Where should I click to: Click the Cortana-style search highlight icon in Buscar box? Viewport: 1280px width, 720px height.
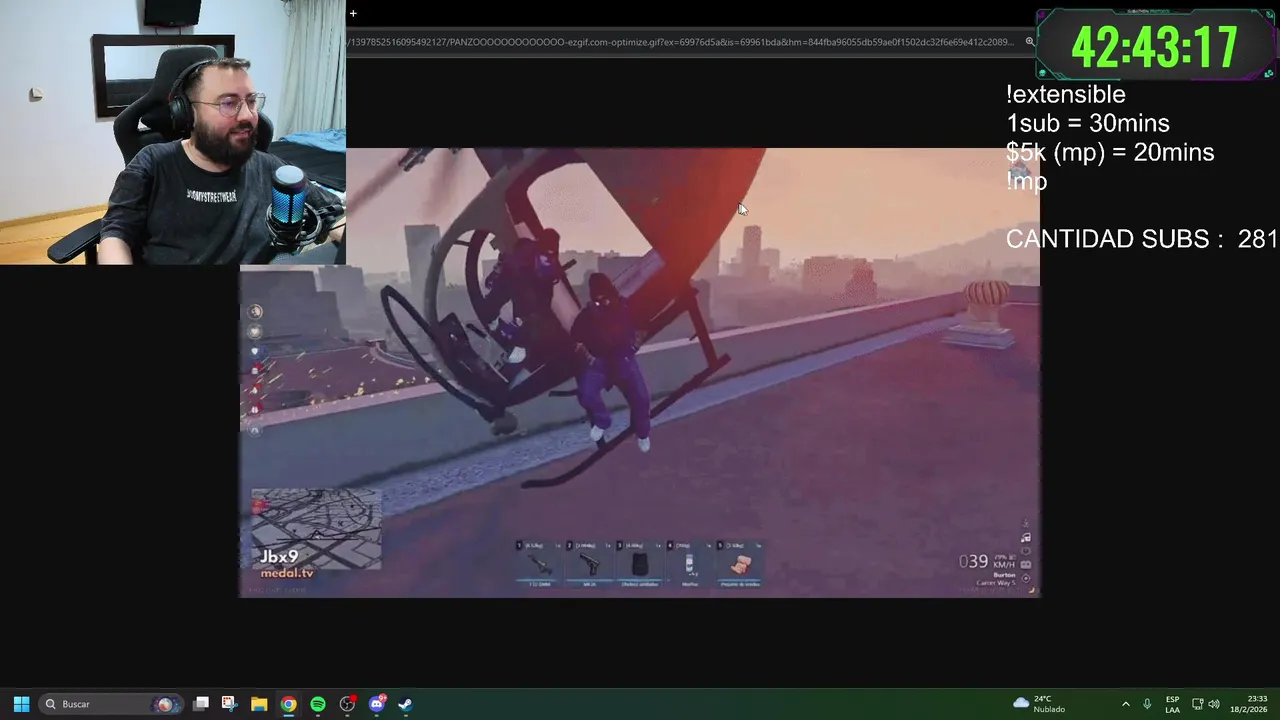[165, 704]
